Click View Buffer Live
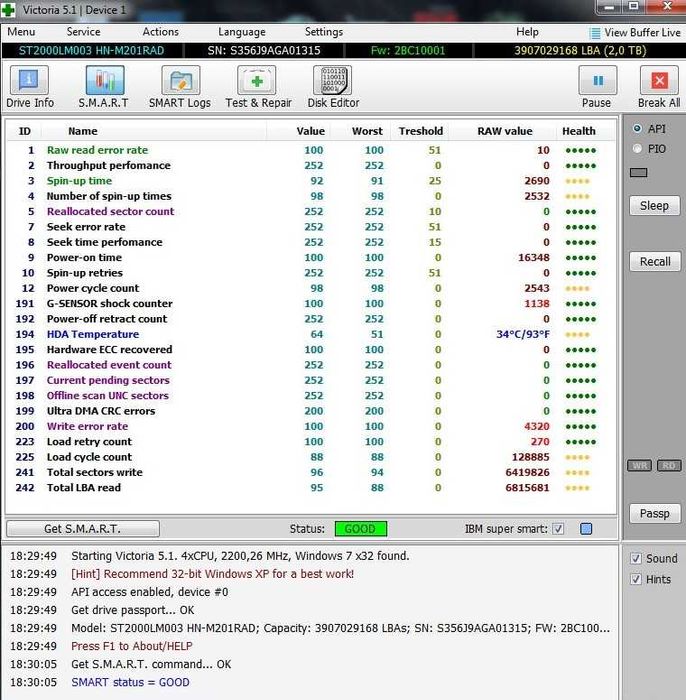This screenshot has width=686, height=700. [x=635, y=33]
